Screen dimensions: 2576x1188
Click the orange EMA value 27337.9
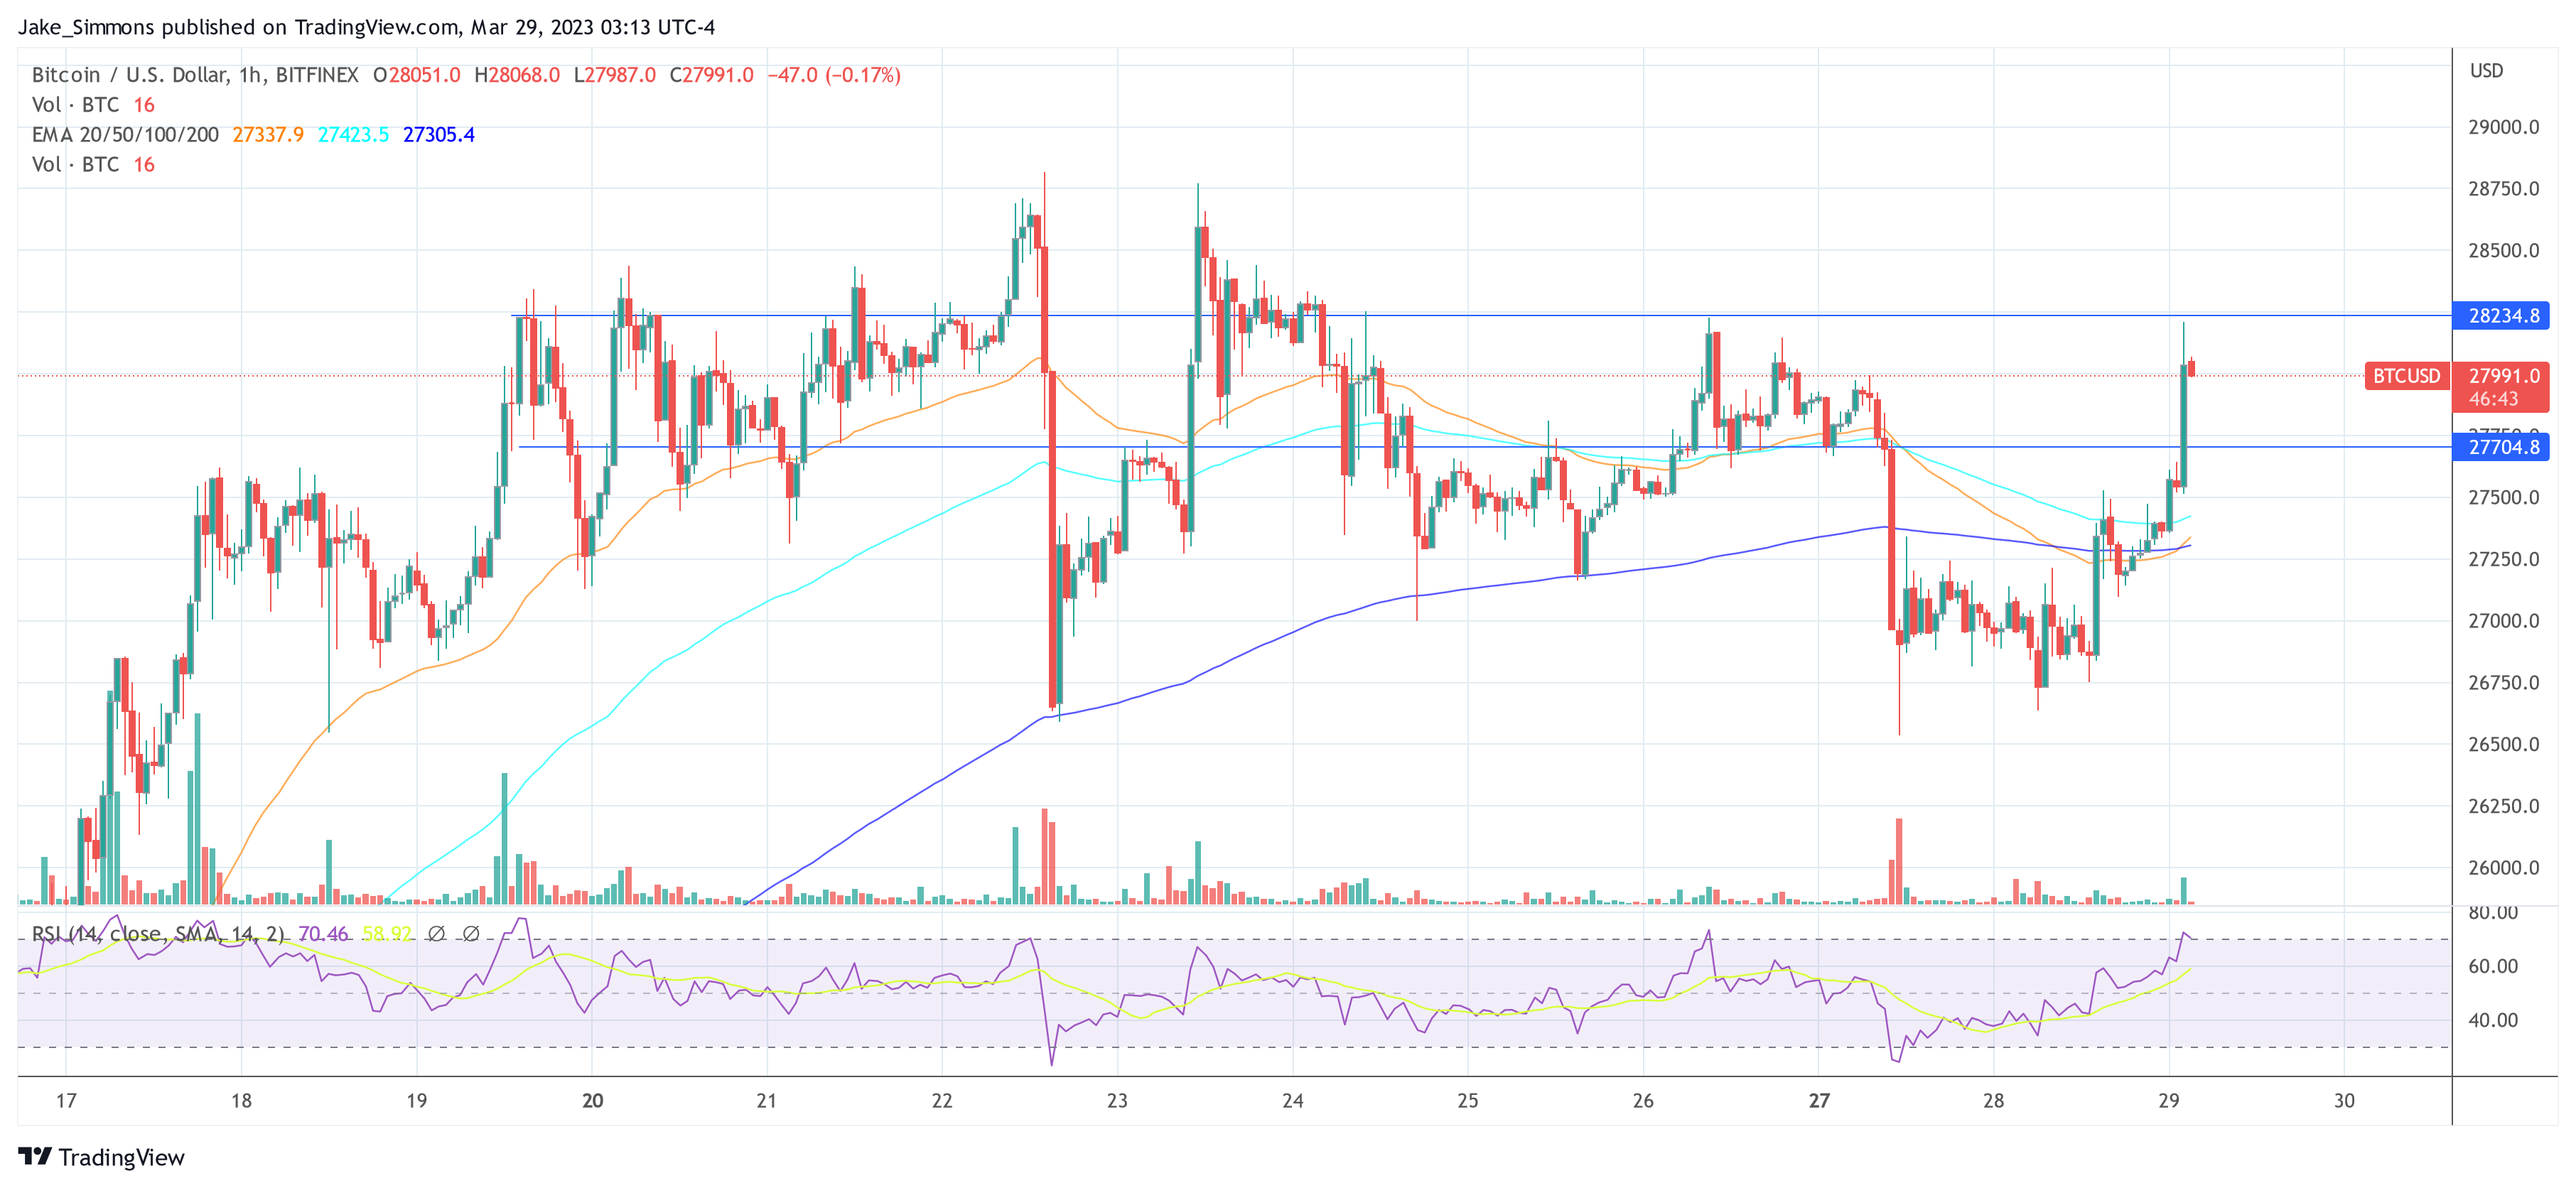pos(268,135)
